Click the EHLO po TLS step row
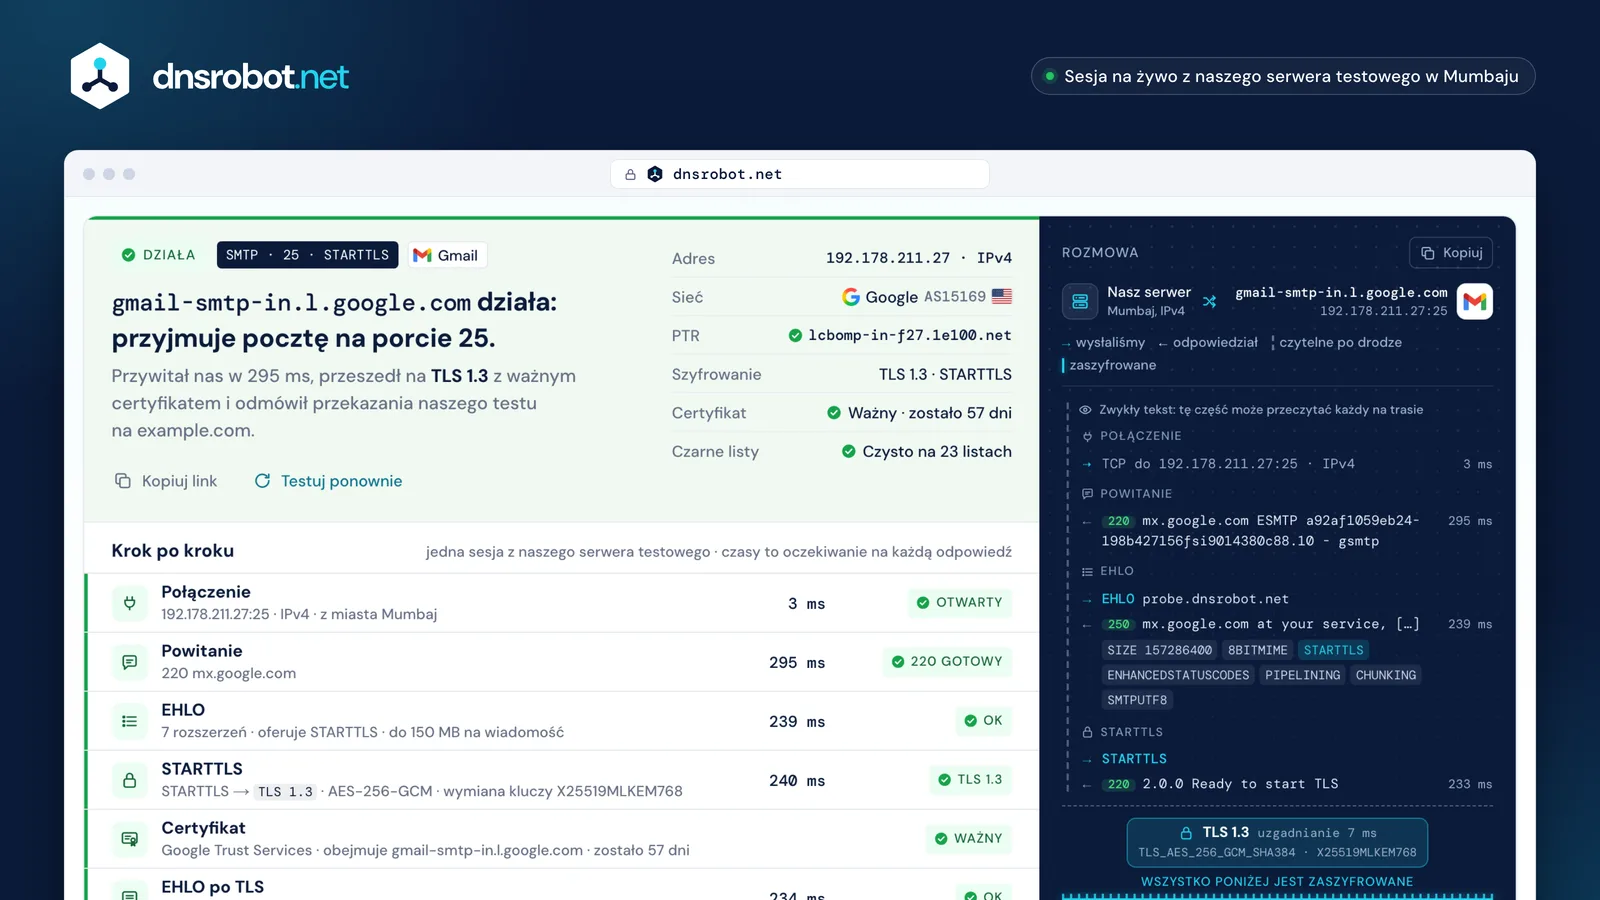This screenshot has width=1600, height=900. (x=562, y=886)
